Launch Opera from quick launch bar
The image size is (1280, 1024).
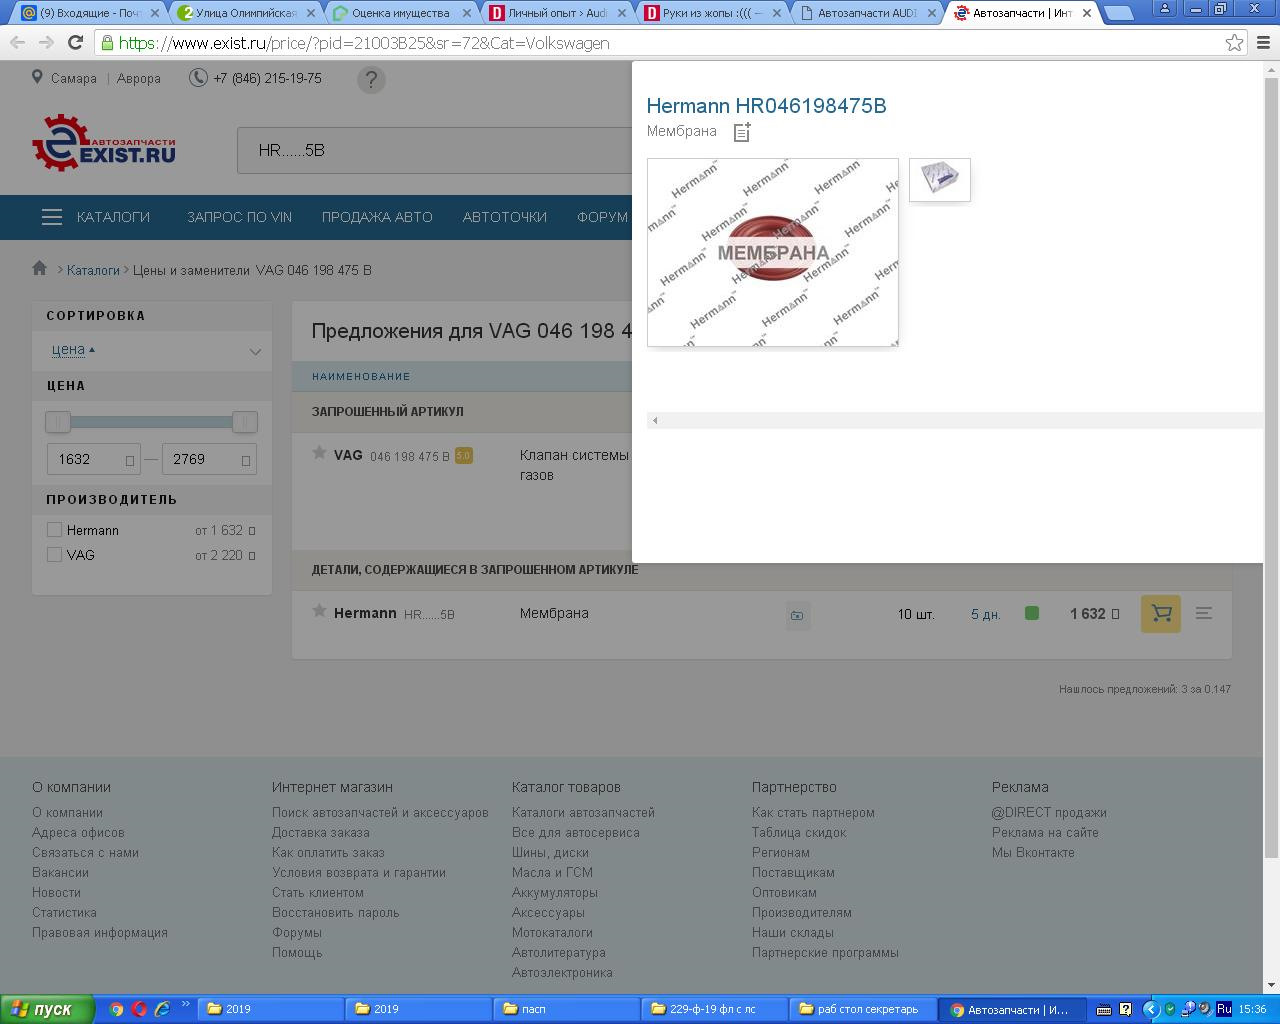(x=139, y=1009)
